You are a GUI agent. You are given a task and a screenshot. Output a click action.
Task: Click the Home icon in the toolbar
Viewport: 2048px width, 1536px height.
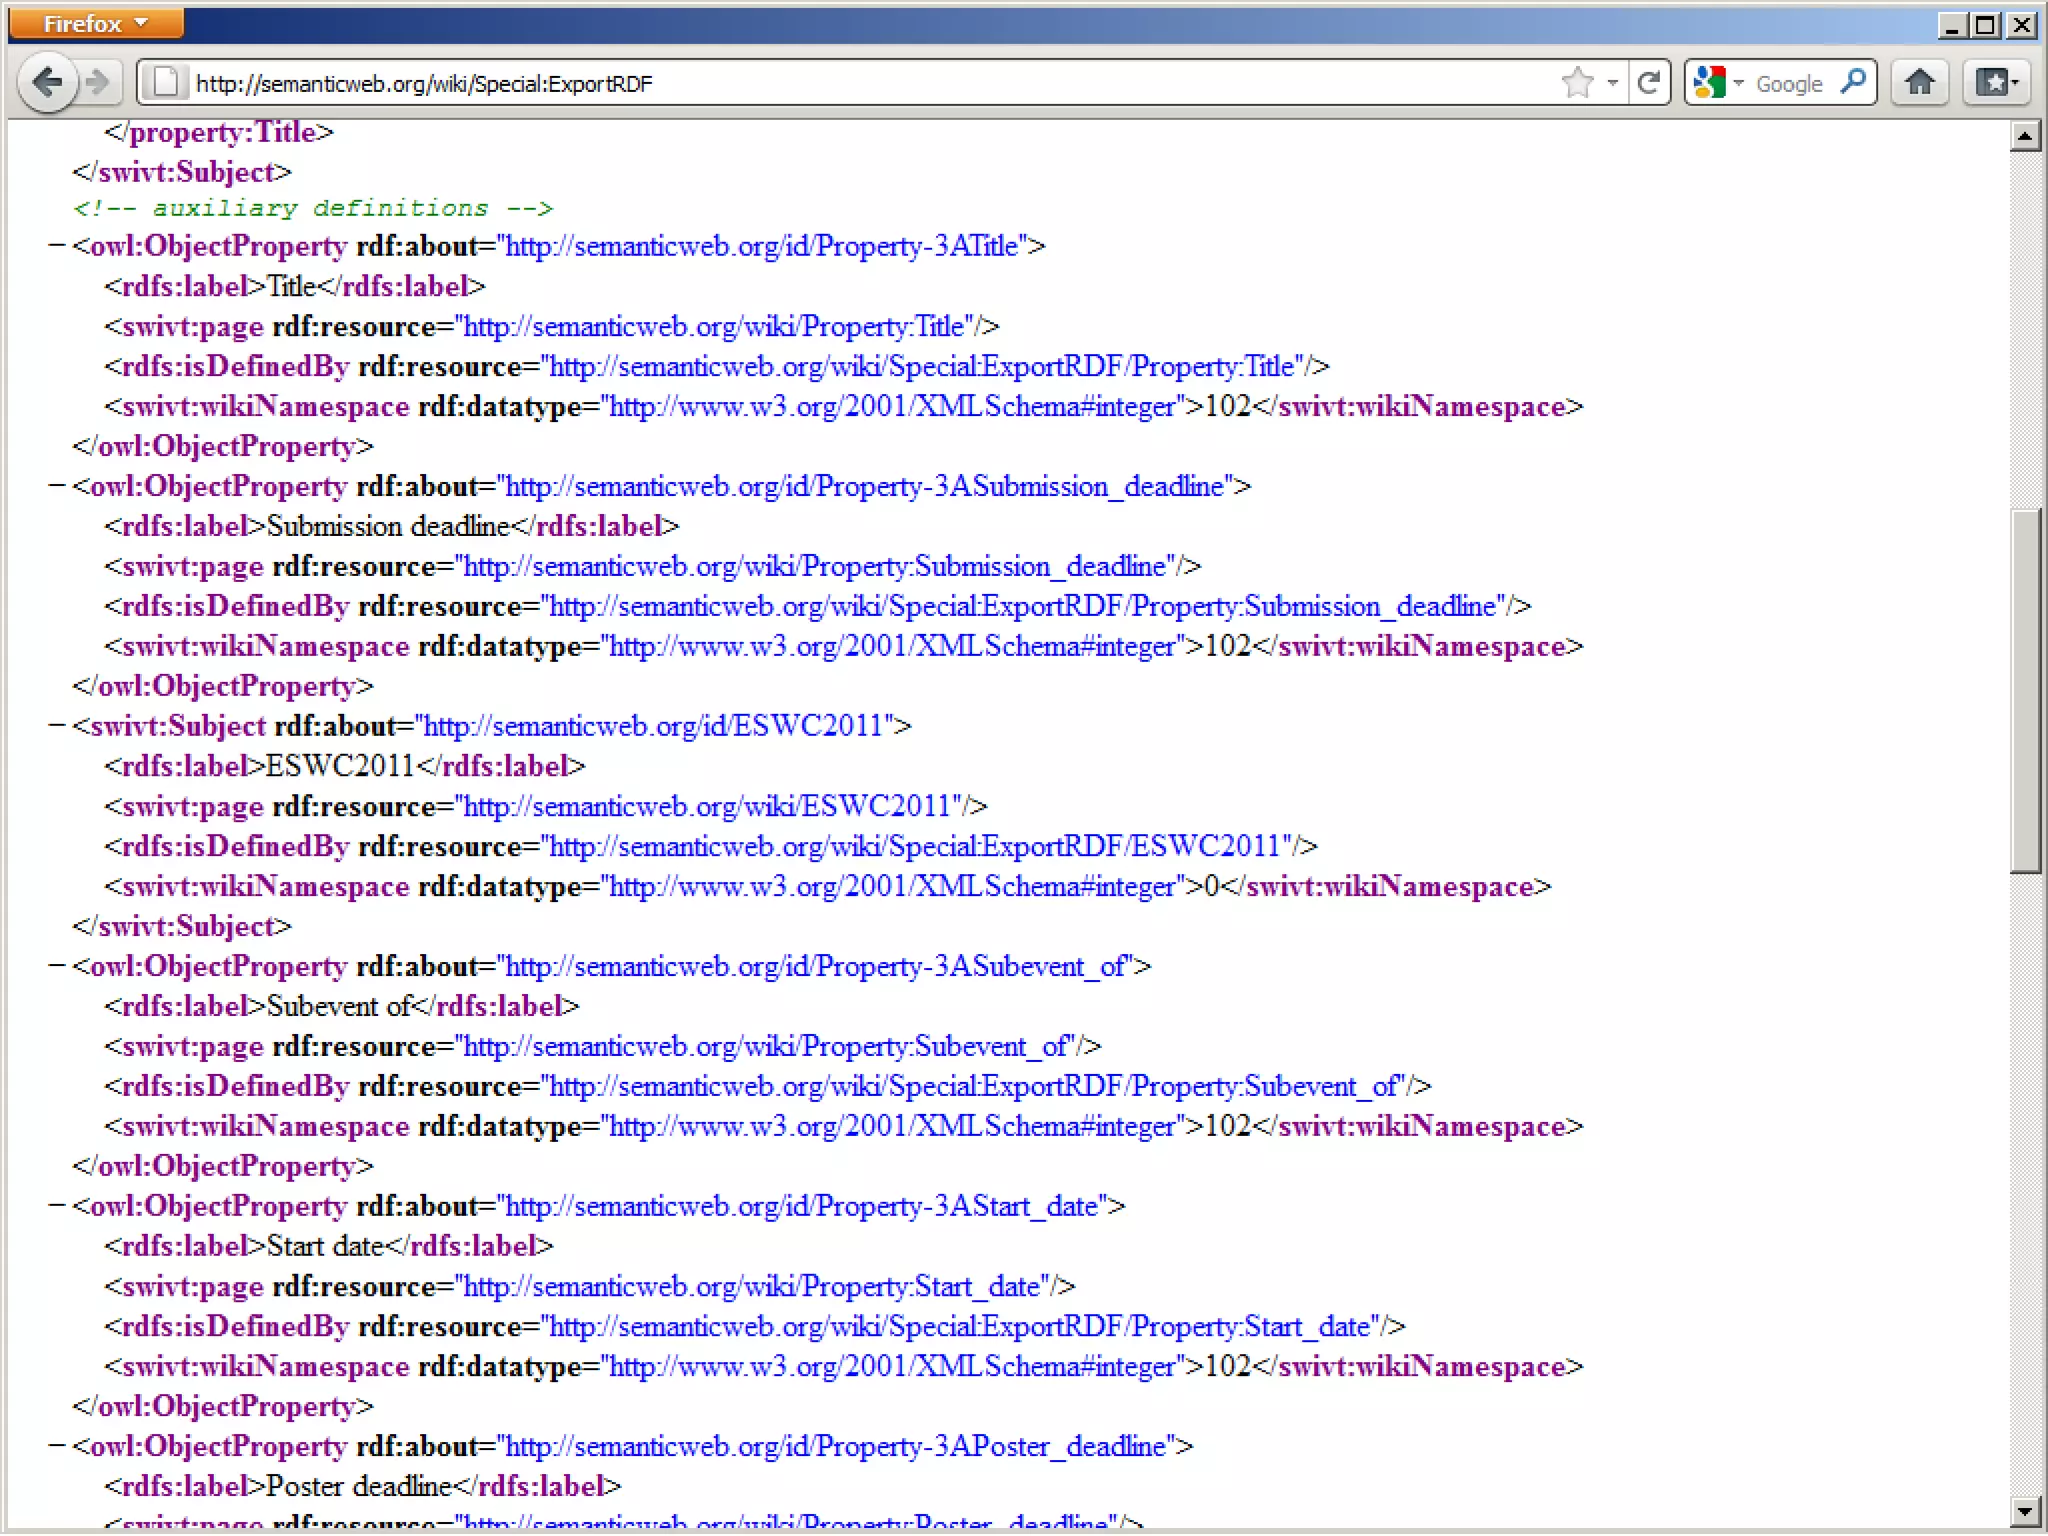1919,83
